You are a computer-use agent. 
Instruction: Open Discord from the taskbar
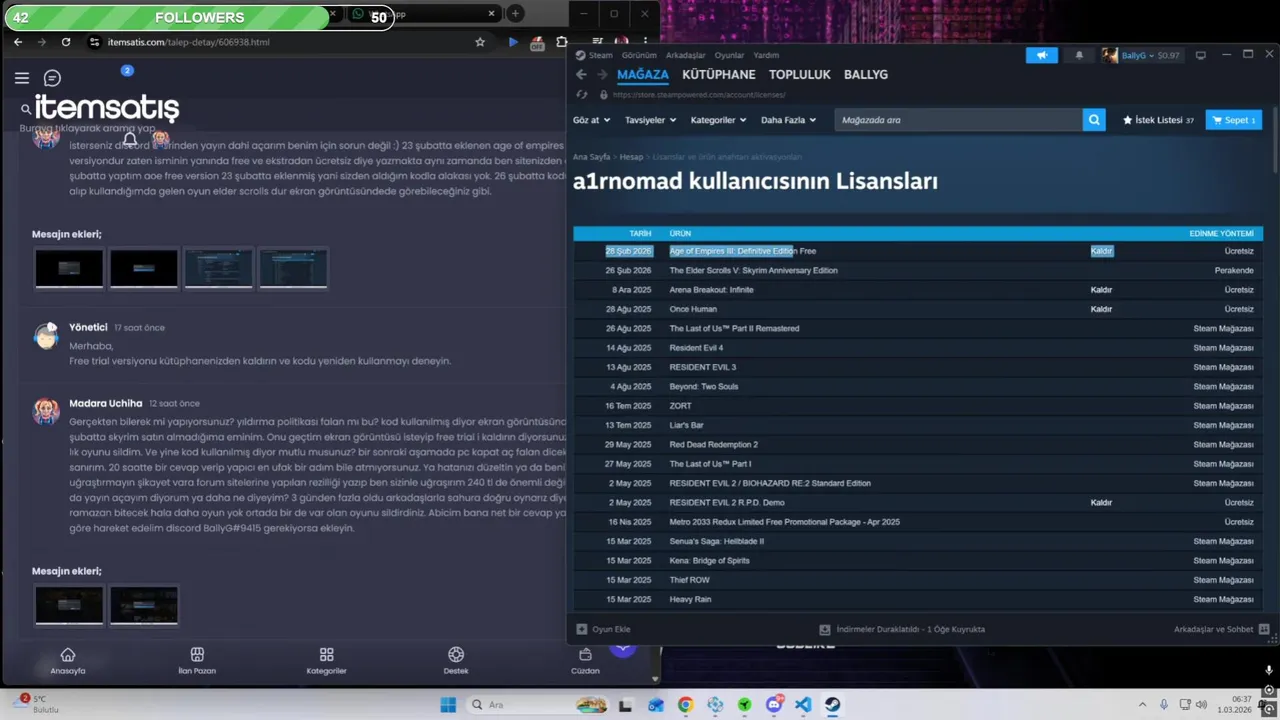(773, 705)
